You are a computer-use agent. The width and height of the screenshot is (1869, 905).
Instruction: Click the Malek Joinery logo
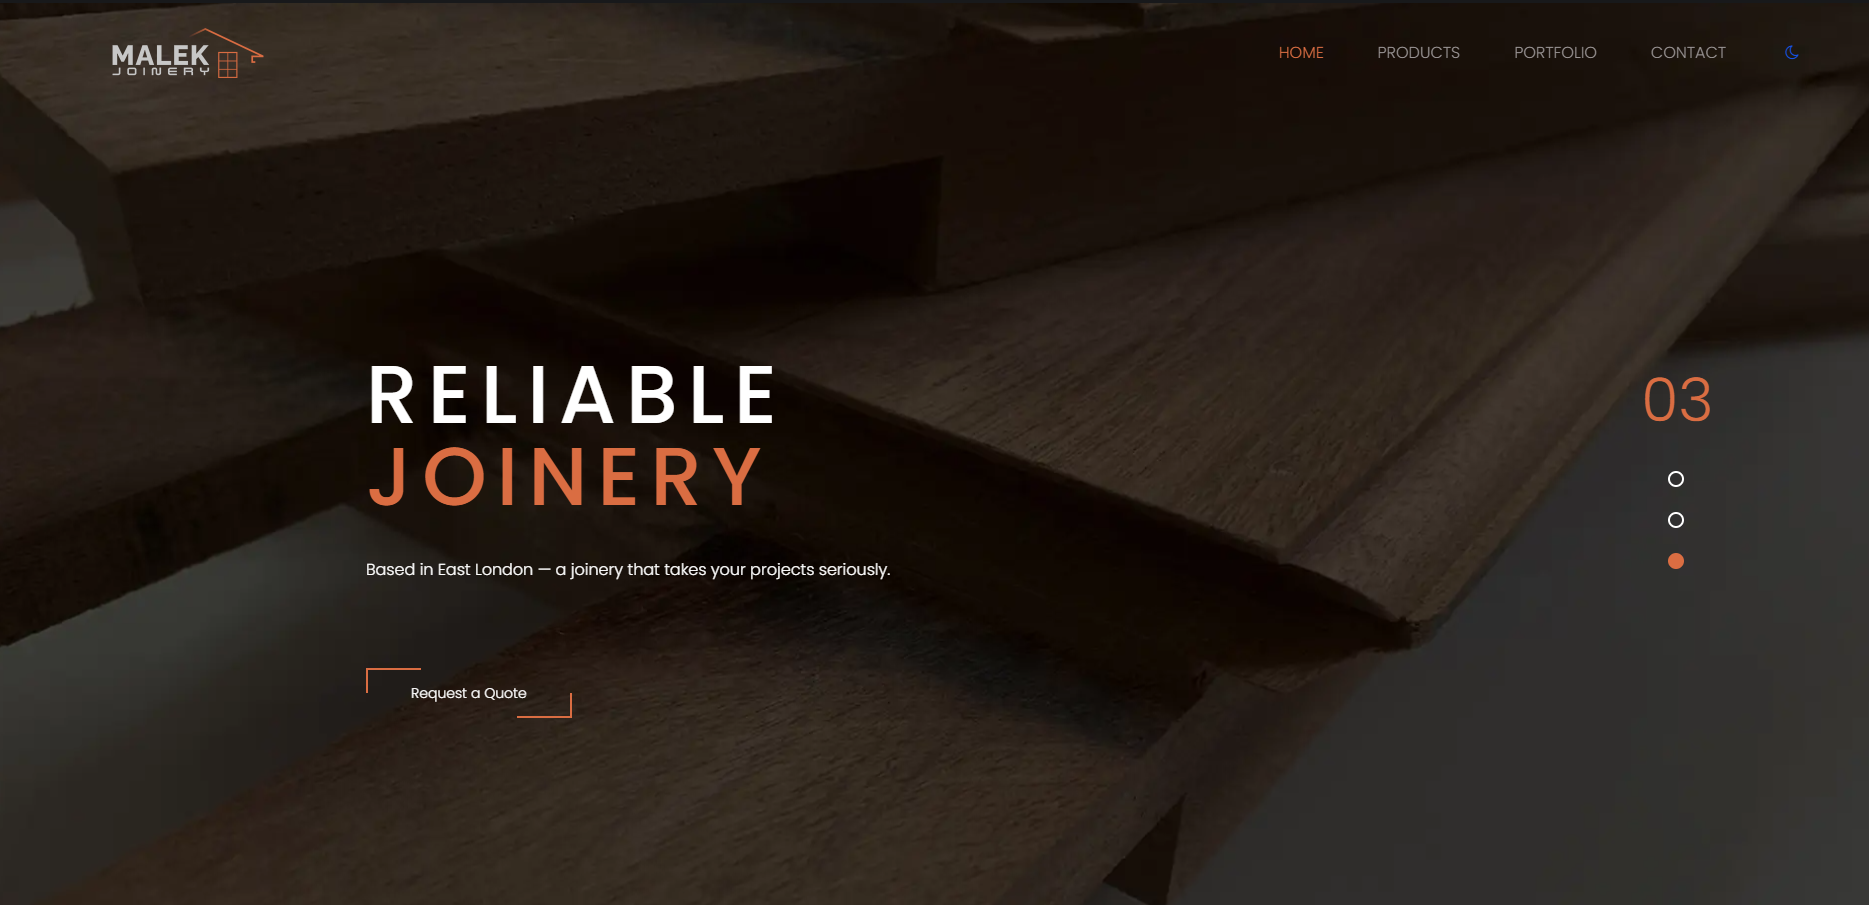pos(187,53)
